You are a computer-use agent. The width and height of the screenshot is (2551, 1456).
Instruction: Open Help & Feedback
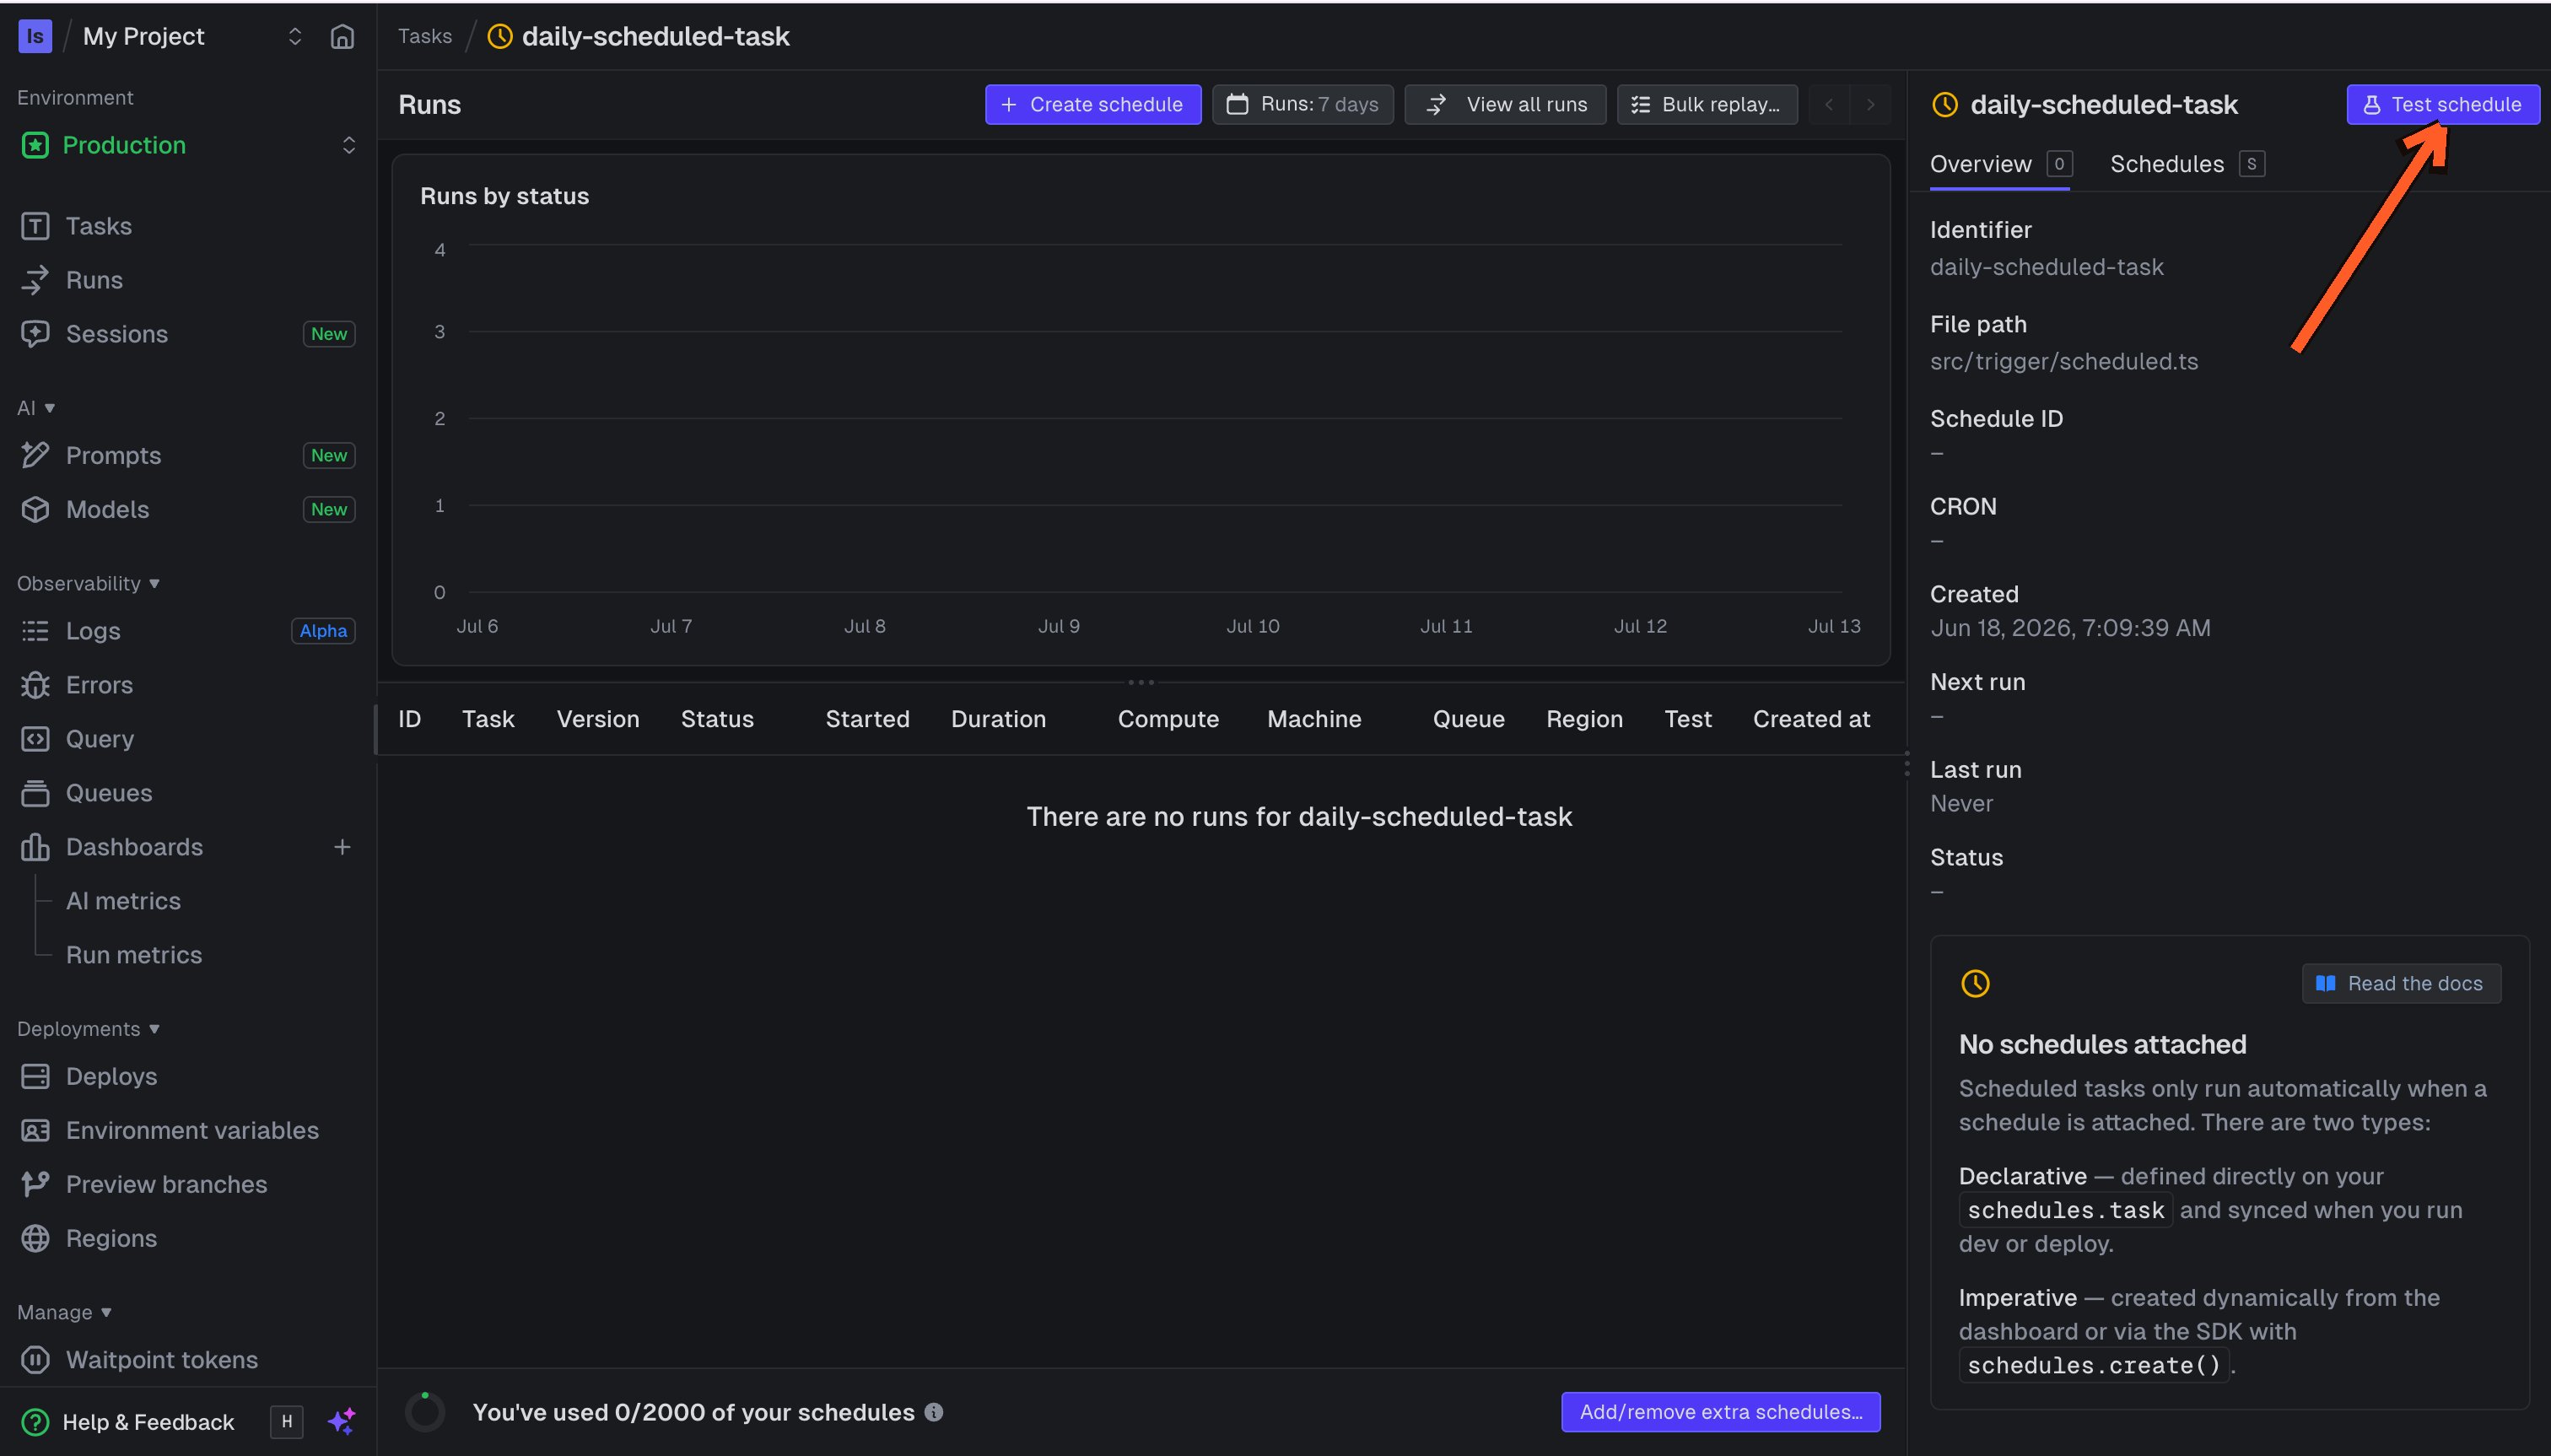tap(130, 1422)
